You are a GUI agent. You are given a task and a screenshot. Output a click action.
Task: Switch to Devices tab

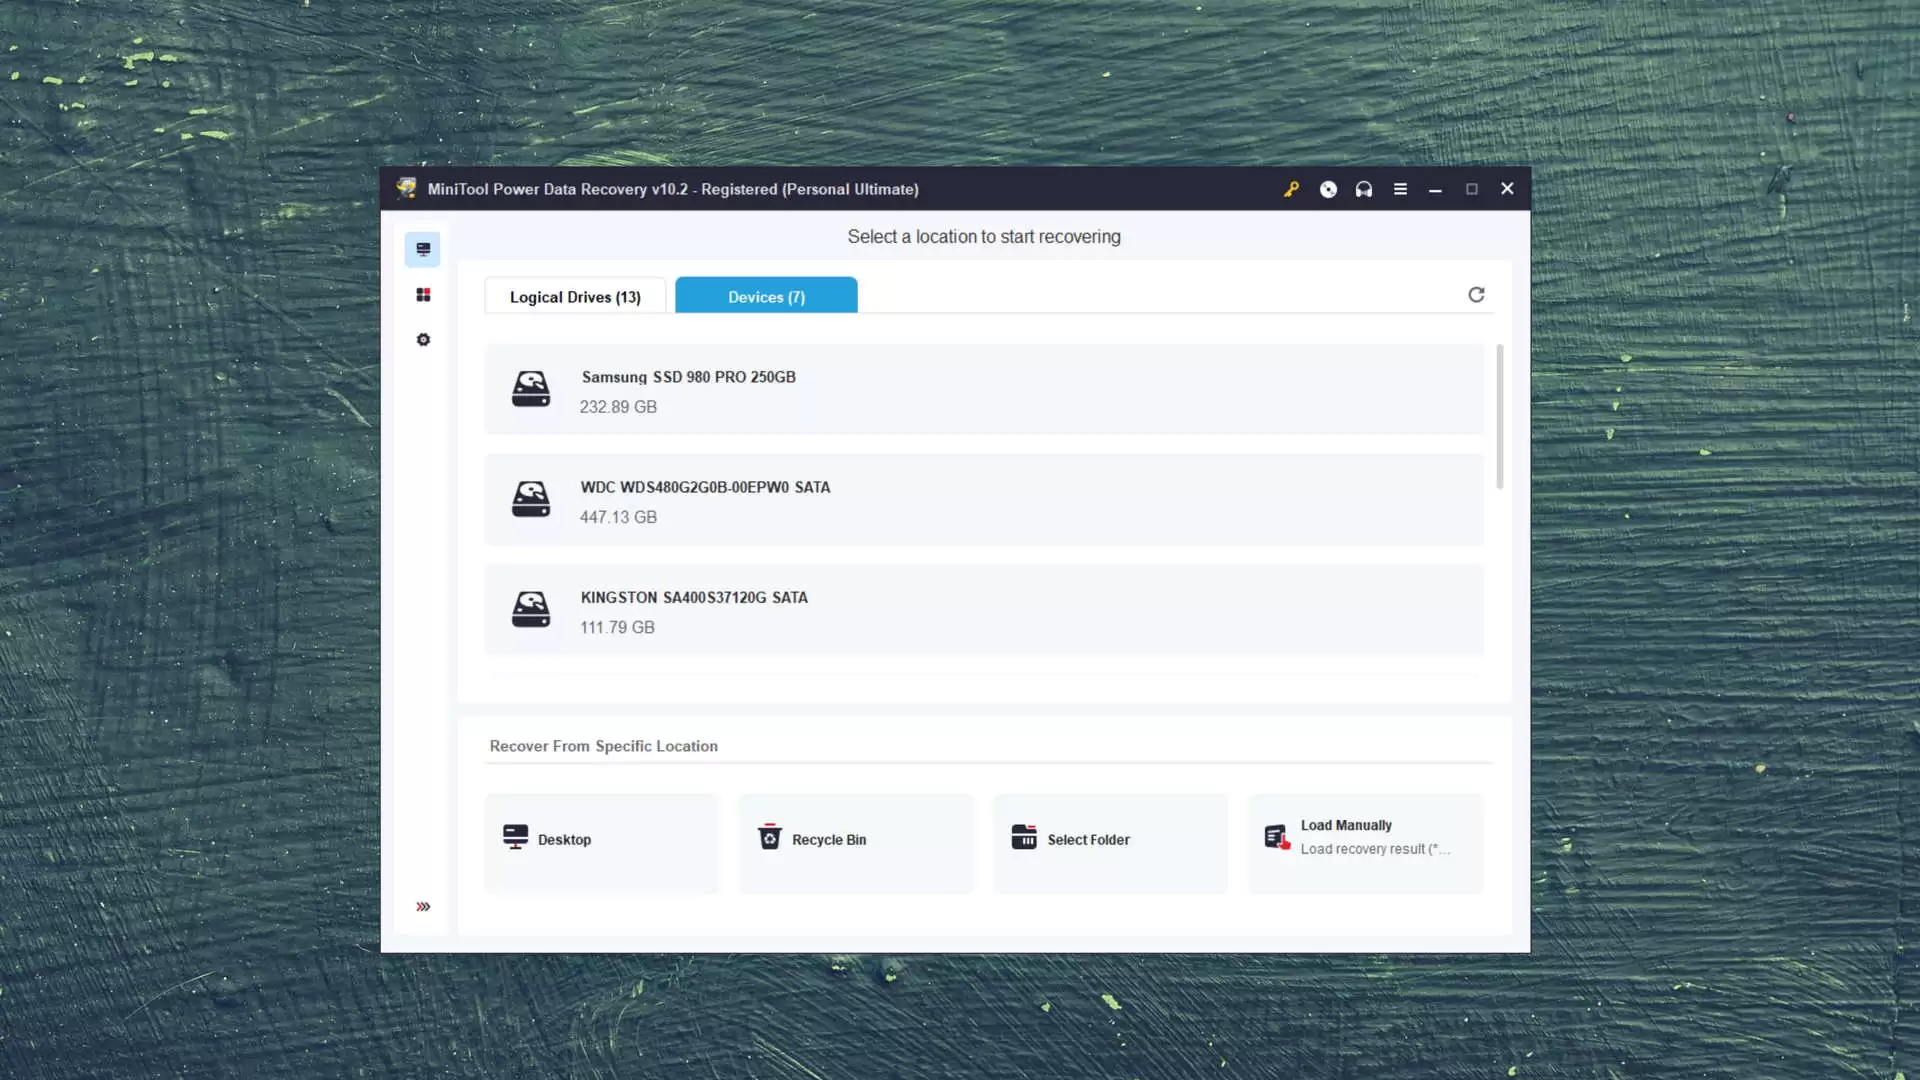point(766,297)
